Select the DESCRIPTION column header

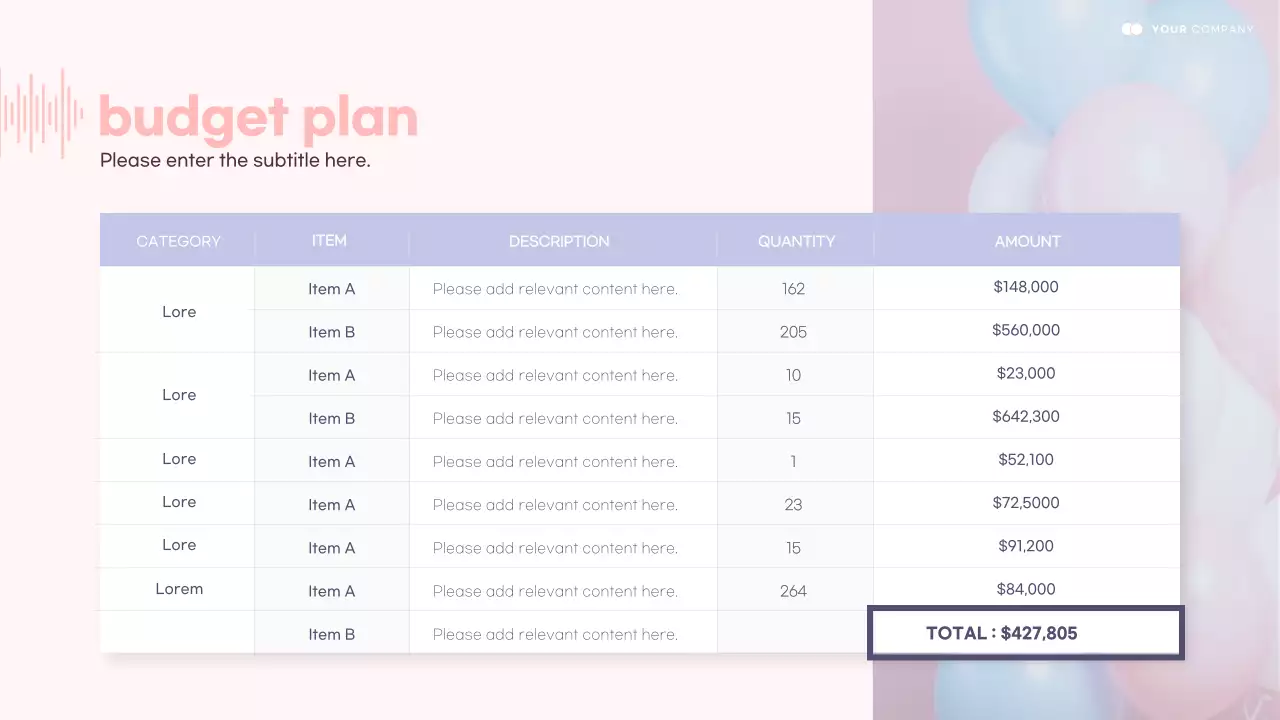[x=559, y=241]
